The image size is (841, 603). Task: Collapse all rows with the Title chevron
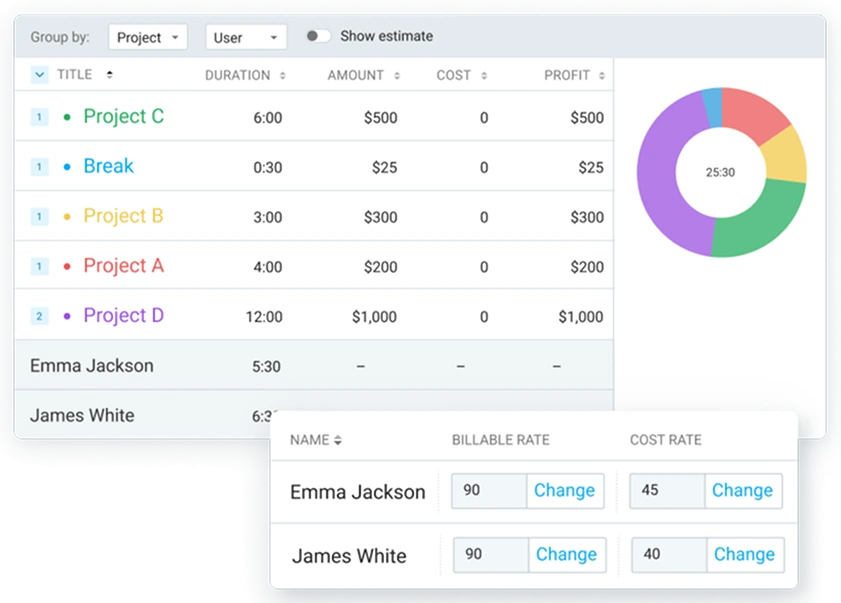pyautogui.click(x=39, y=75)
